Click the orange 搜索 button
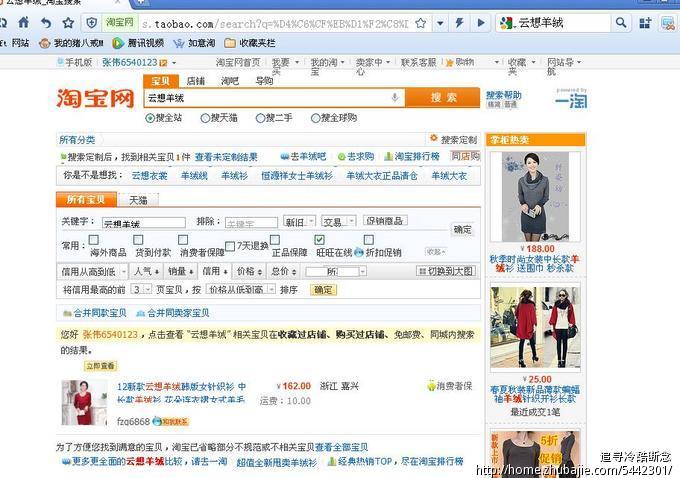The height and width of the screenshot is (478, 680). [443, 97]
